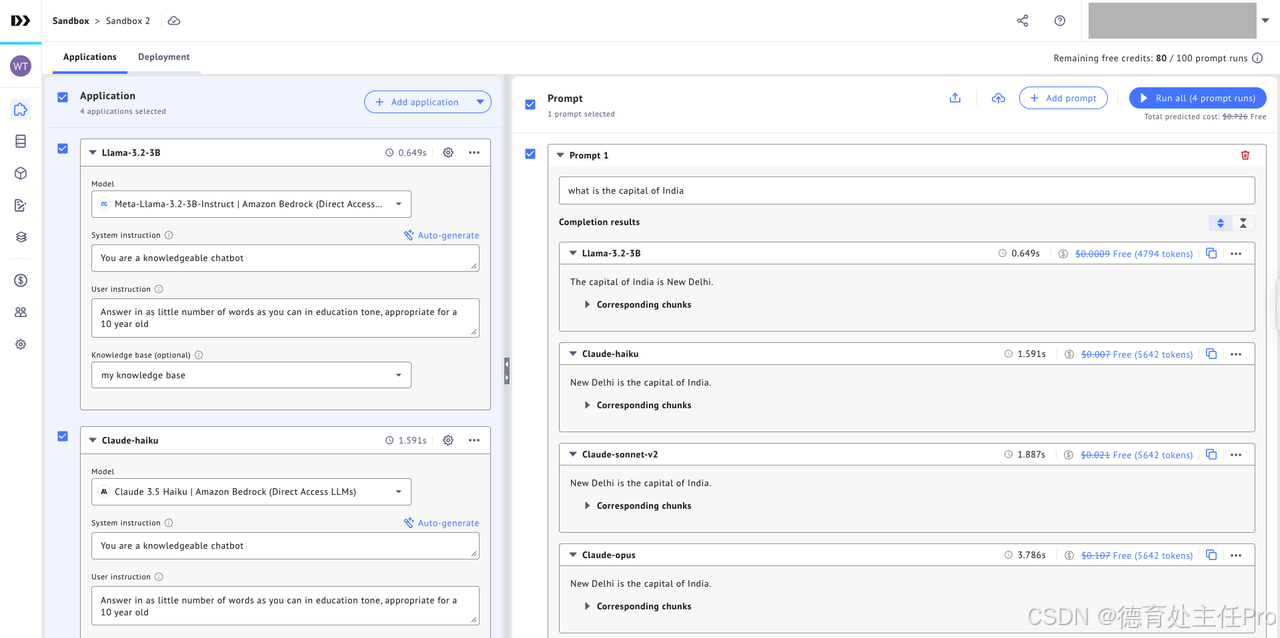The image size is (1280, 638).
Task: Open the team members icon in sidebar
Action: click(x=20, y=312)
